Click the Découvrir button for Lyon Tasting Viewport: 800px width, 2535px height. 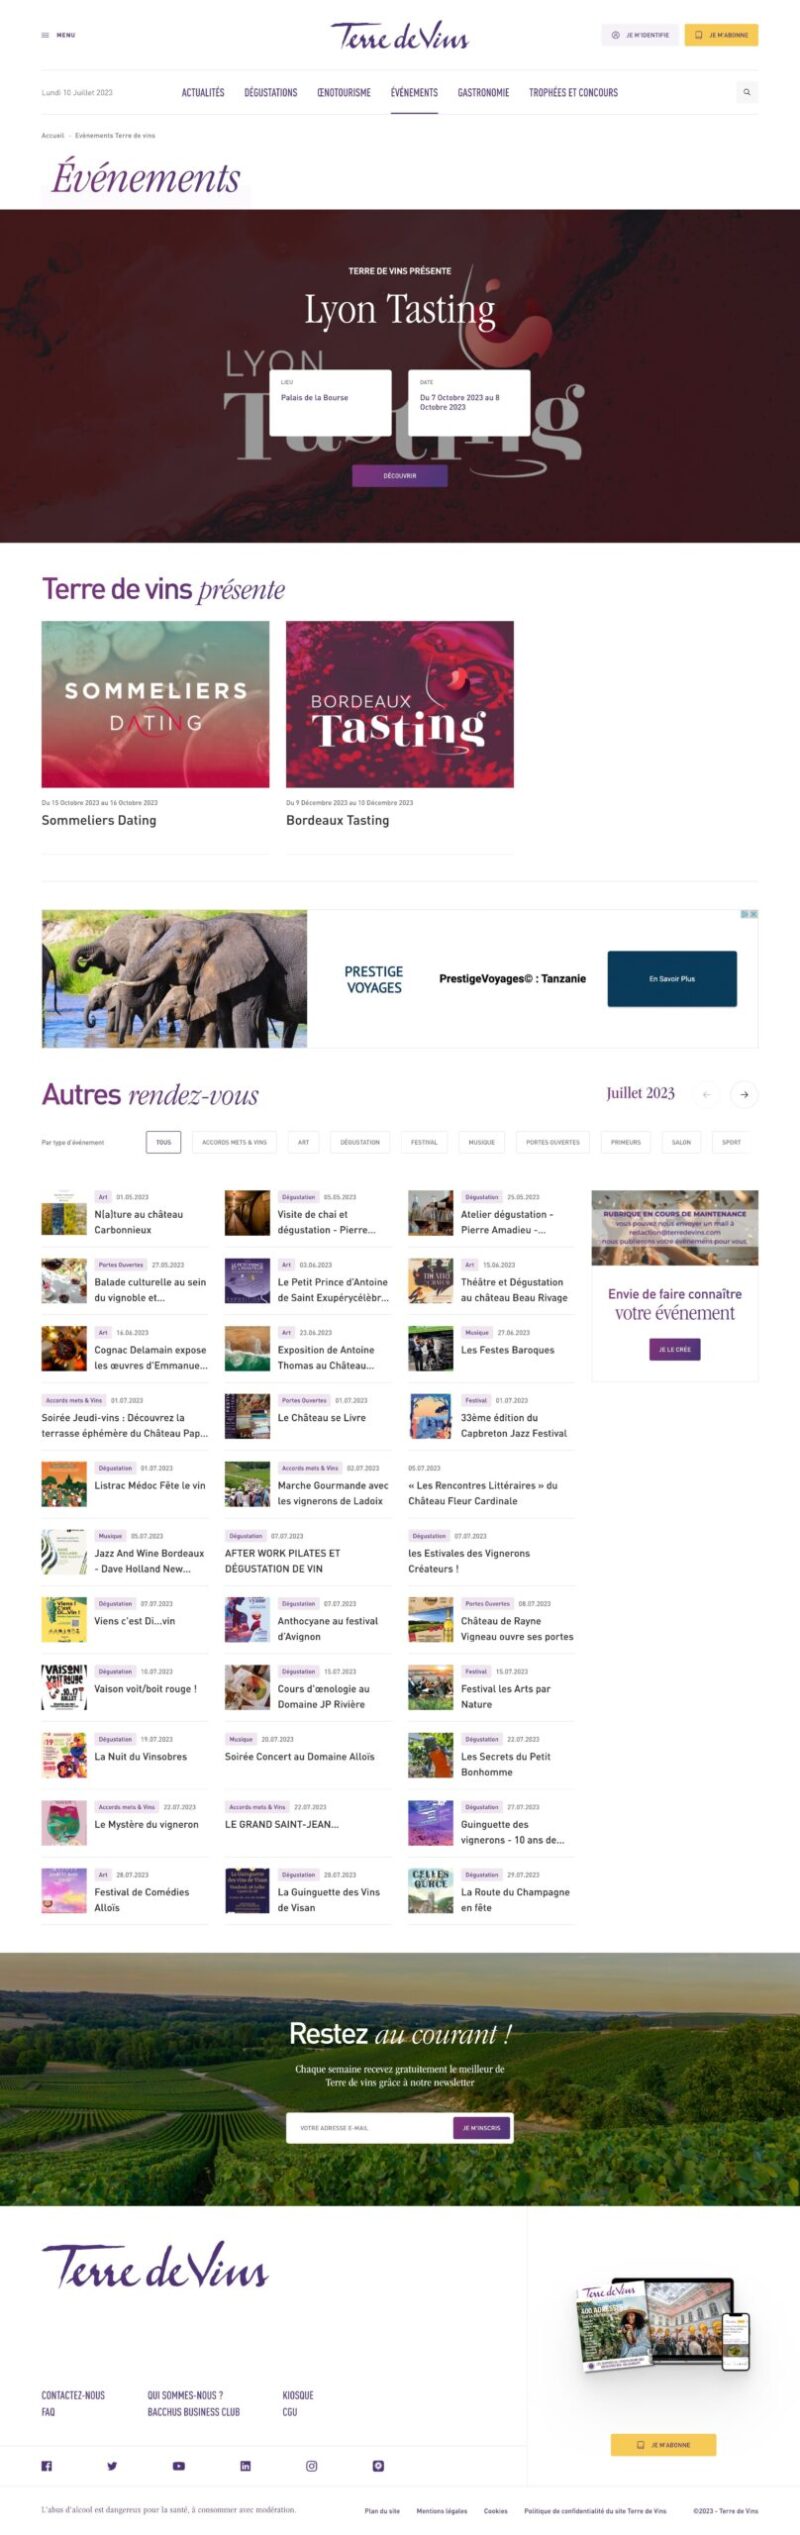click(x=400, y=476)
